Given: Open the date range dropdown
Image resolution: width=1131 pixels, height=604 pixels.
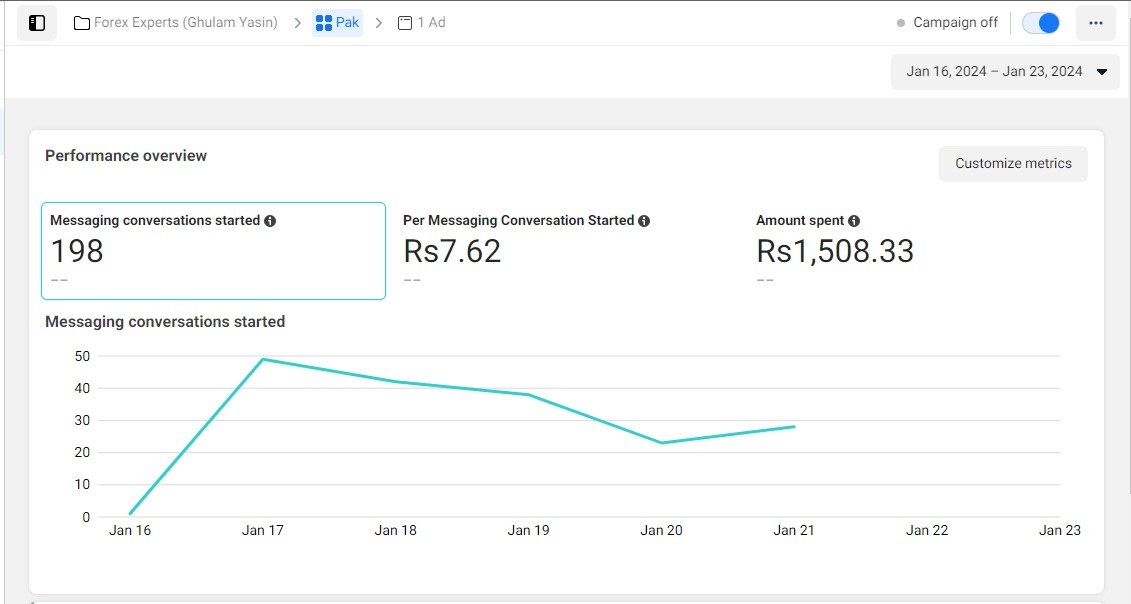Looking at the screenshot, I should (1004, 72).
